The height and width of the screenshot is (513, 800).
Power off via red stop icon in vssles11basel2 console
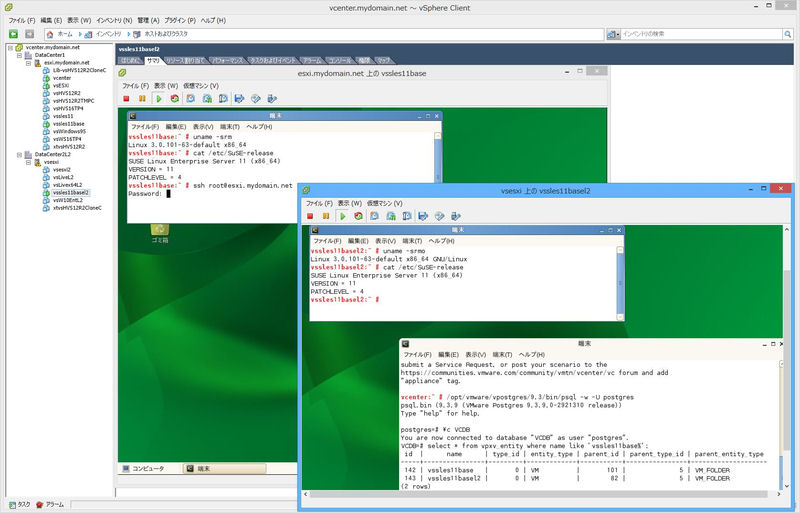(310, 216)
